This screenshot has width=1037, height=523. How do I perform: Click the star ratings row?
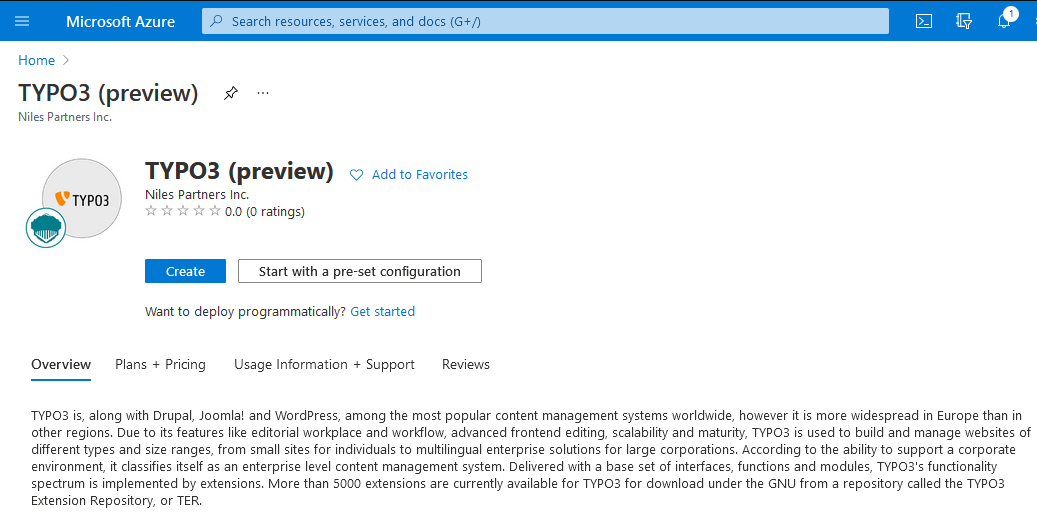coord(183,211)
